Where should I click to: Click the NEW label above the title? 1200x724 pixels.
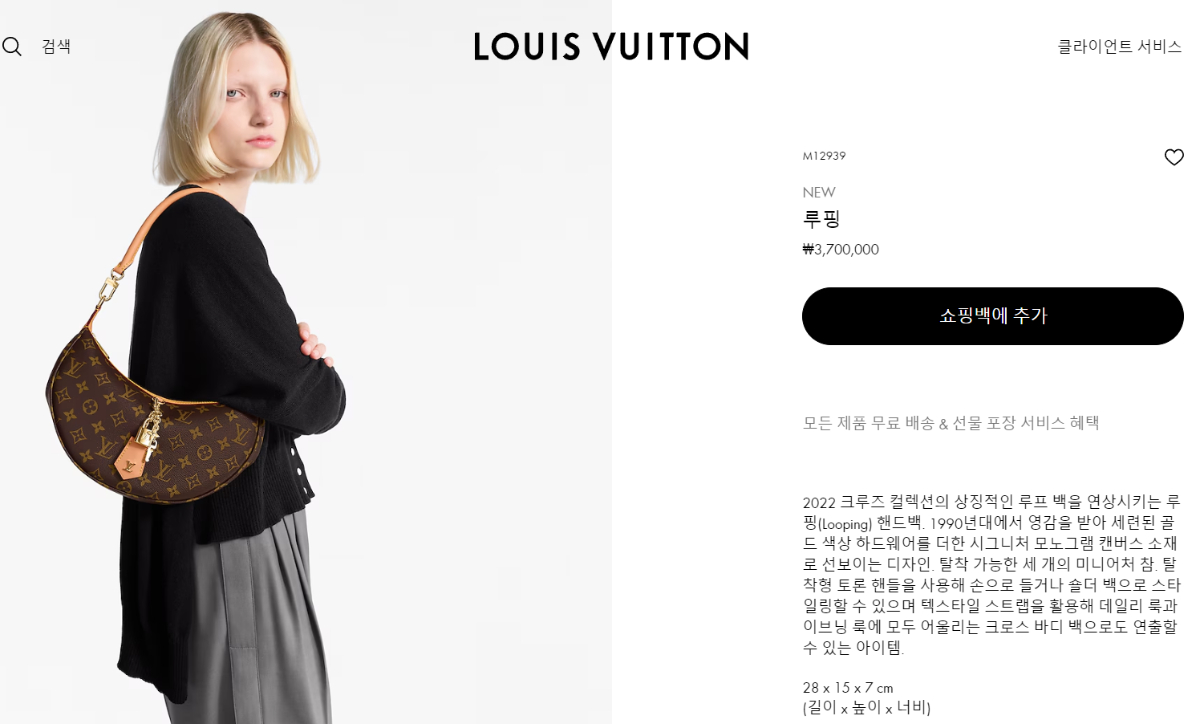819,192
